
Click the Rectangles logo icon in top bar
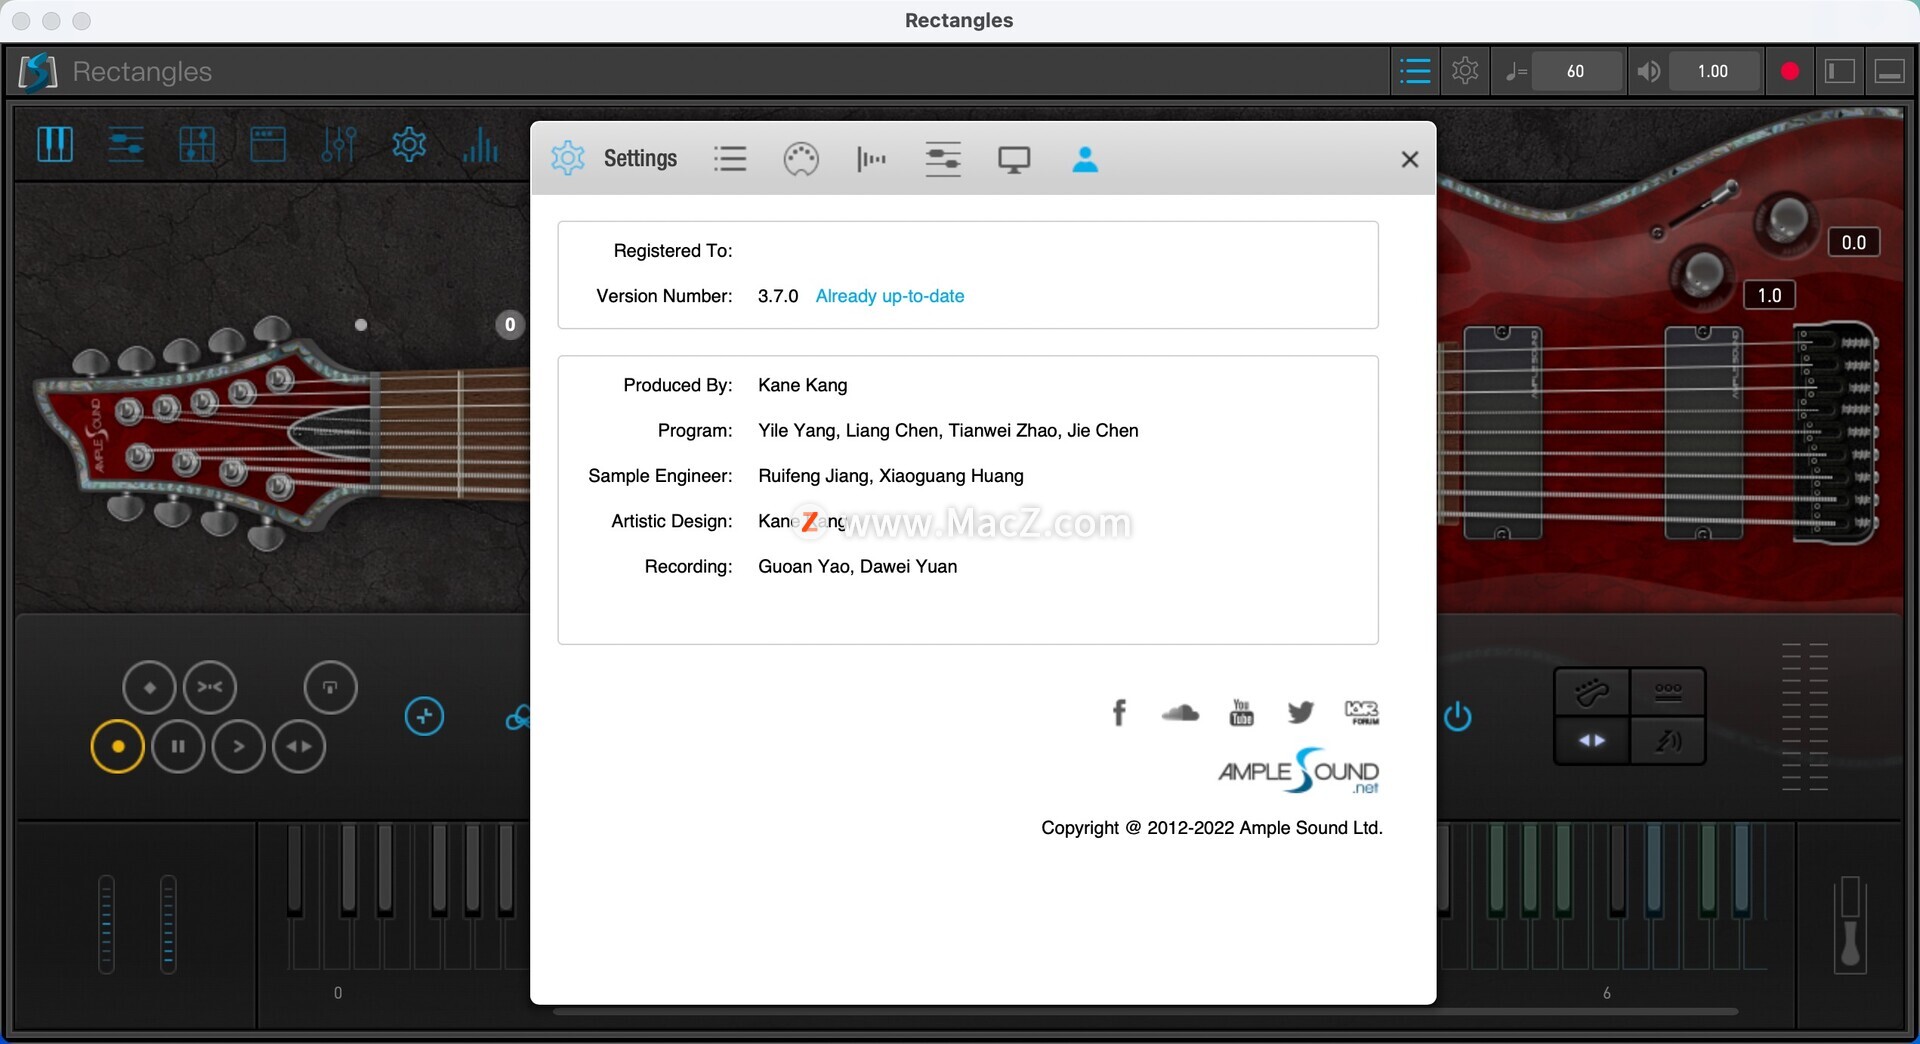38,71
